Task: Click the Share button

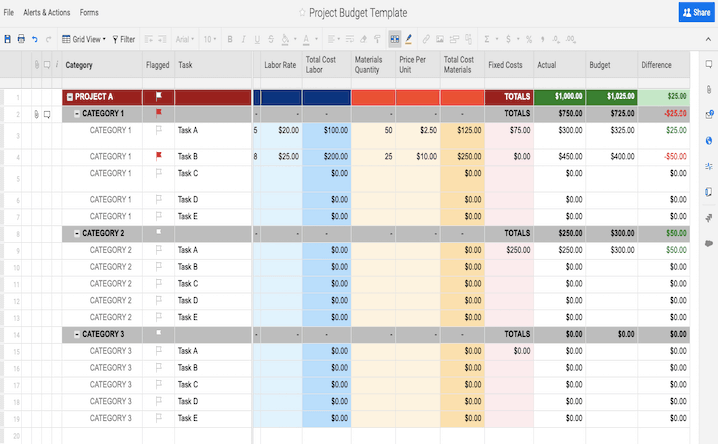Action: pyautogui.click(x=696, y=12)
